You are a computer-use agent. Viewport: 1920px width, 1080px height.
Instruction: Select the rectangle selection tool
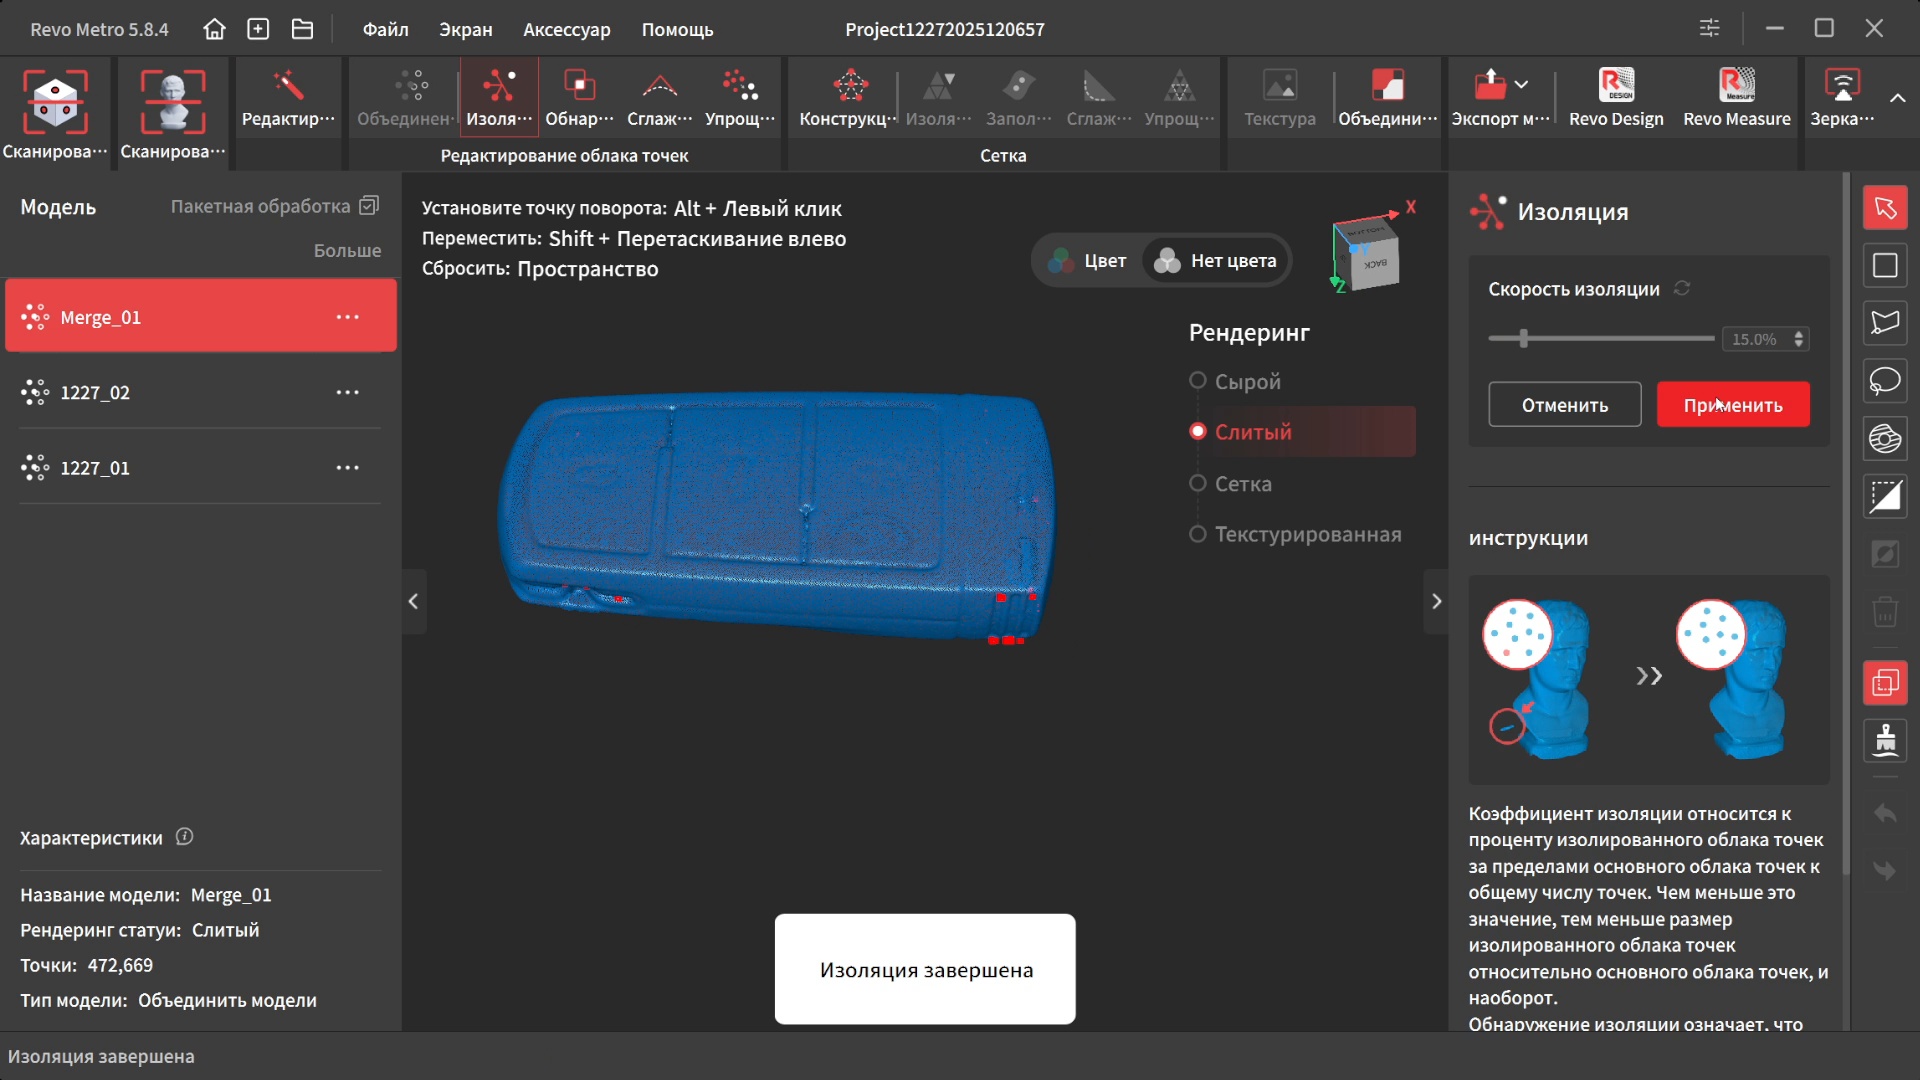point(1885,265)
